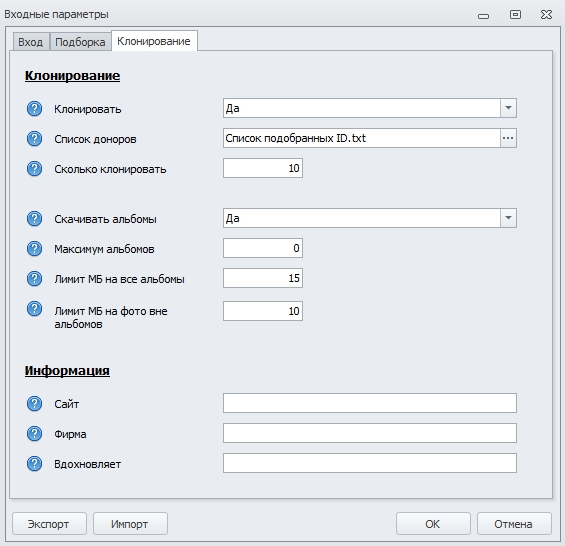Browse for the Список доноров file via ellipsis button
The image size is (565, 546).
click(x=508, y=138)
